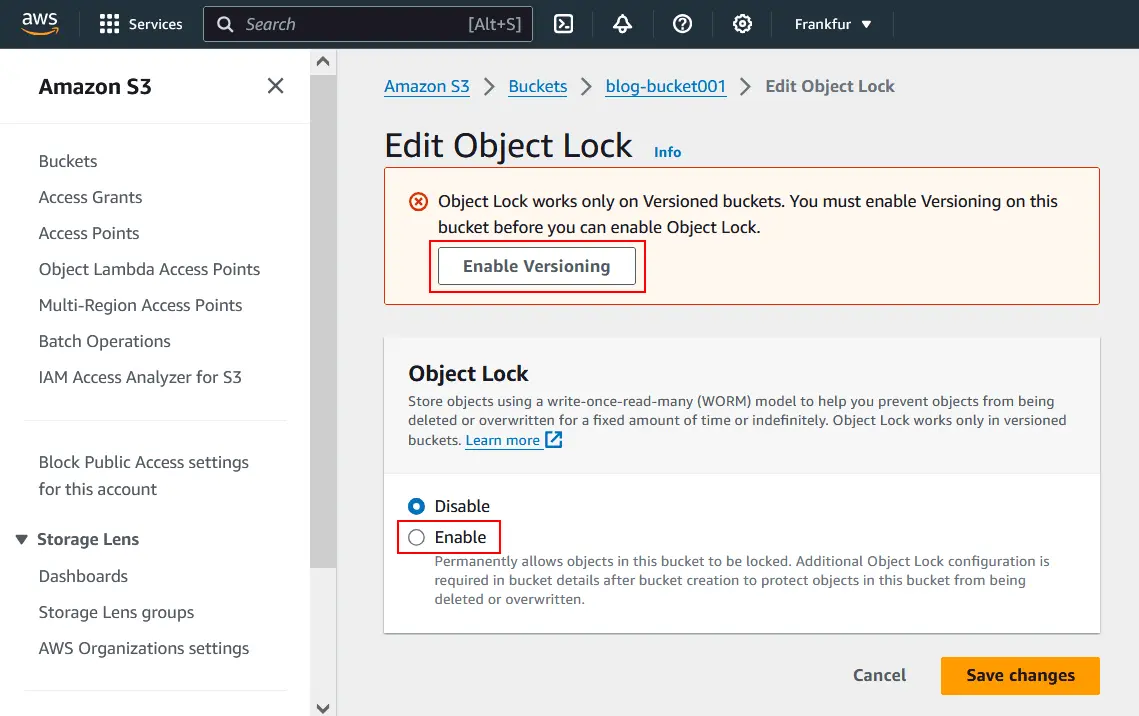Go to Buckets in the sidebar

coord(68,161)
